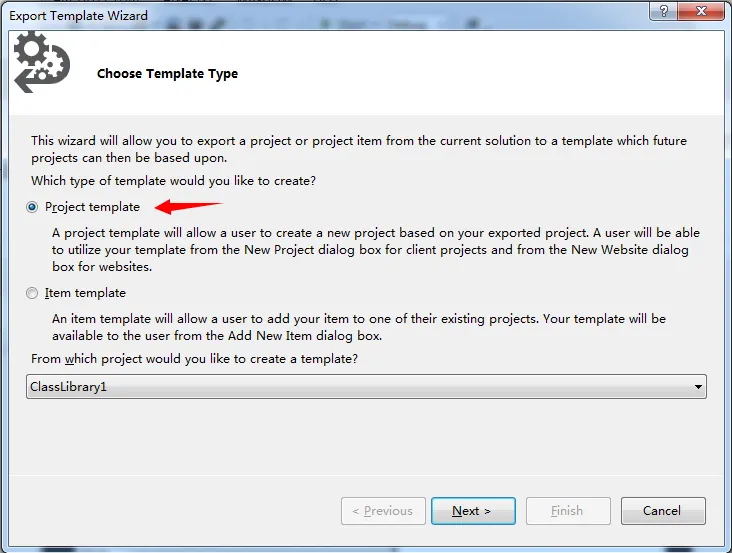732x553 pixels.
Task: Click the Finish button
Action: pyautogui.click(x=567, y=511)
